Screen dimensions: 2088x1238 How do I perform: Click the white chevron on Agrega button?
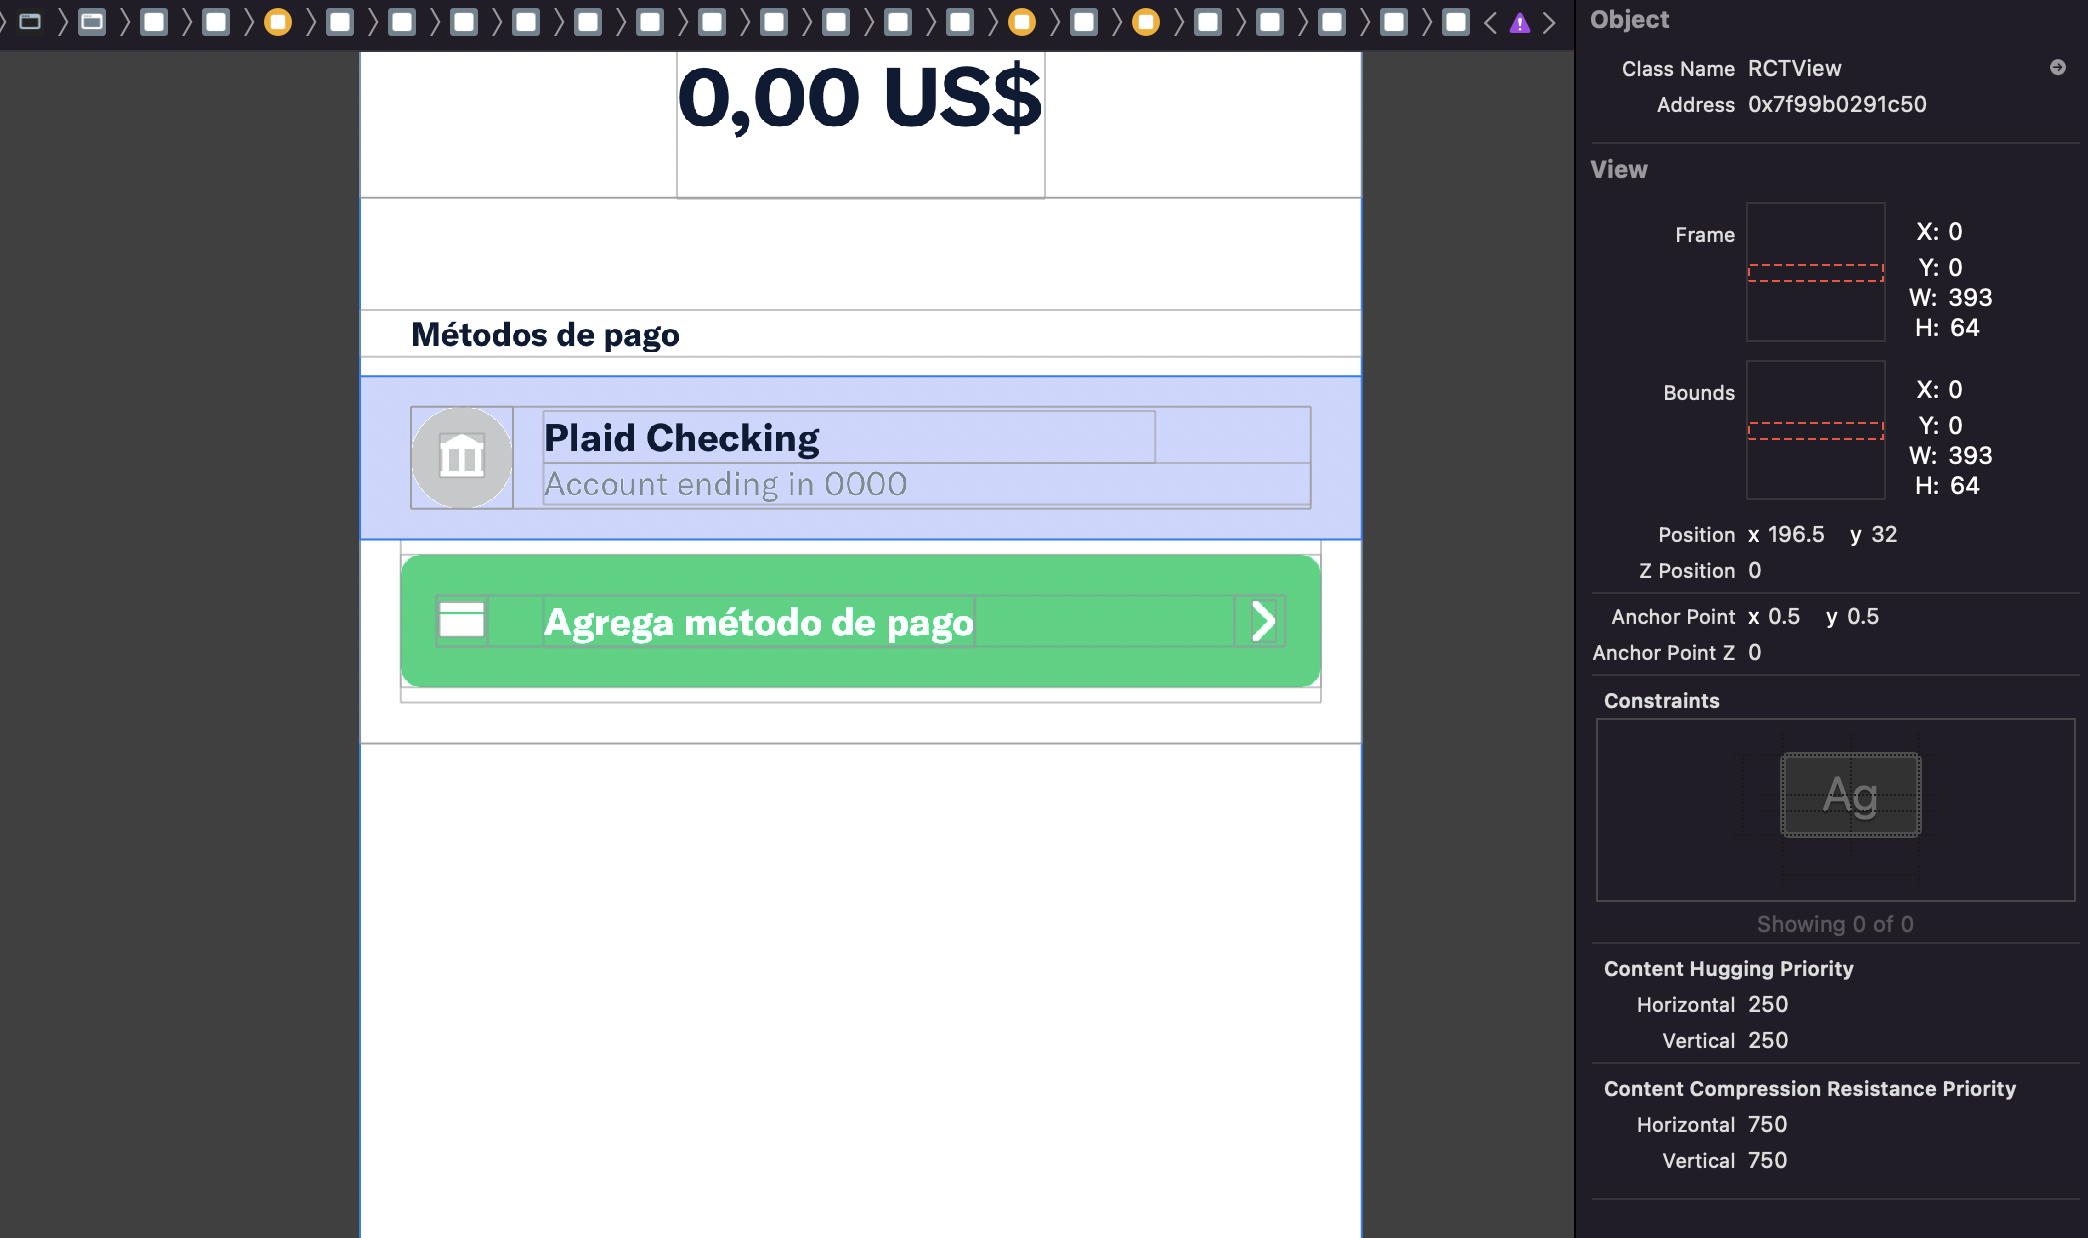[1263, 621]
